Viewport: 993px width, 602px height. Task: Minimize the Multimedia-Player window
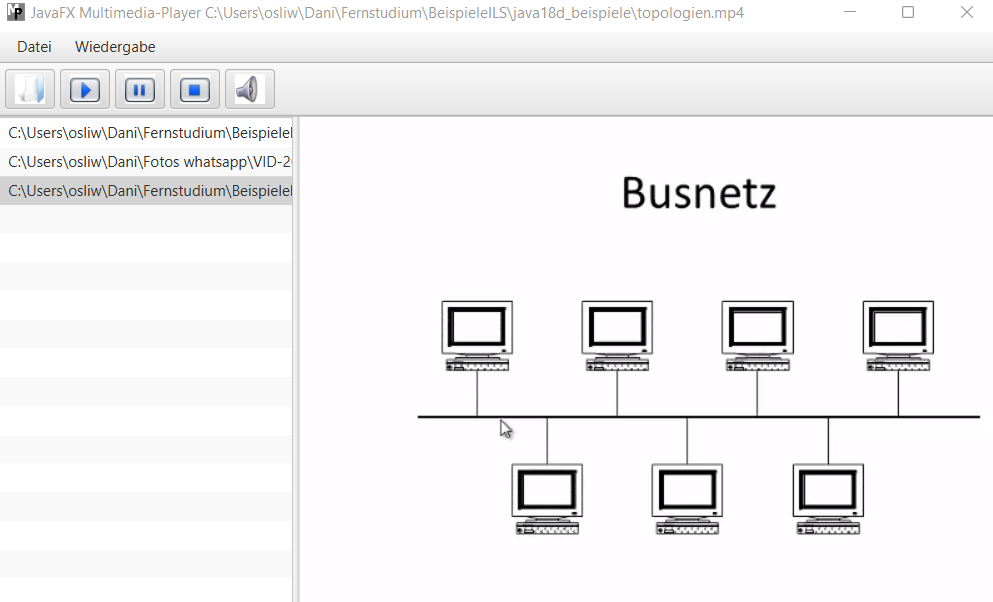click(849, 13)
